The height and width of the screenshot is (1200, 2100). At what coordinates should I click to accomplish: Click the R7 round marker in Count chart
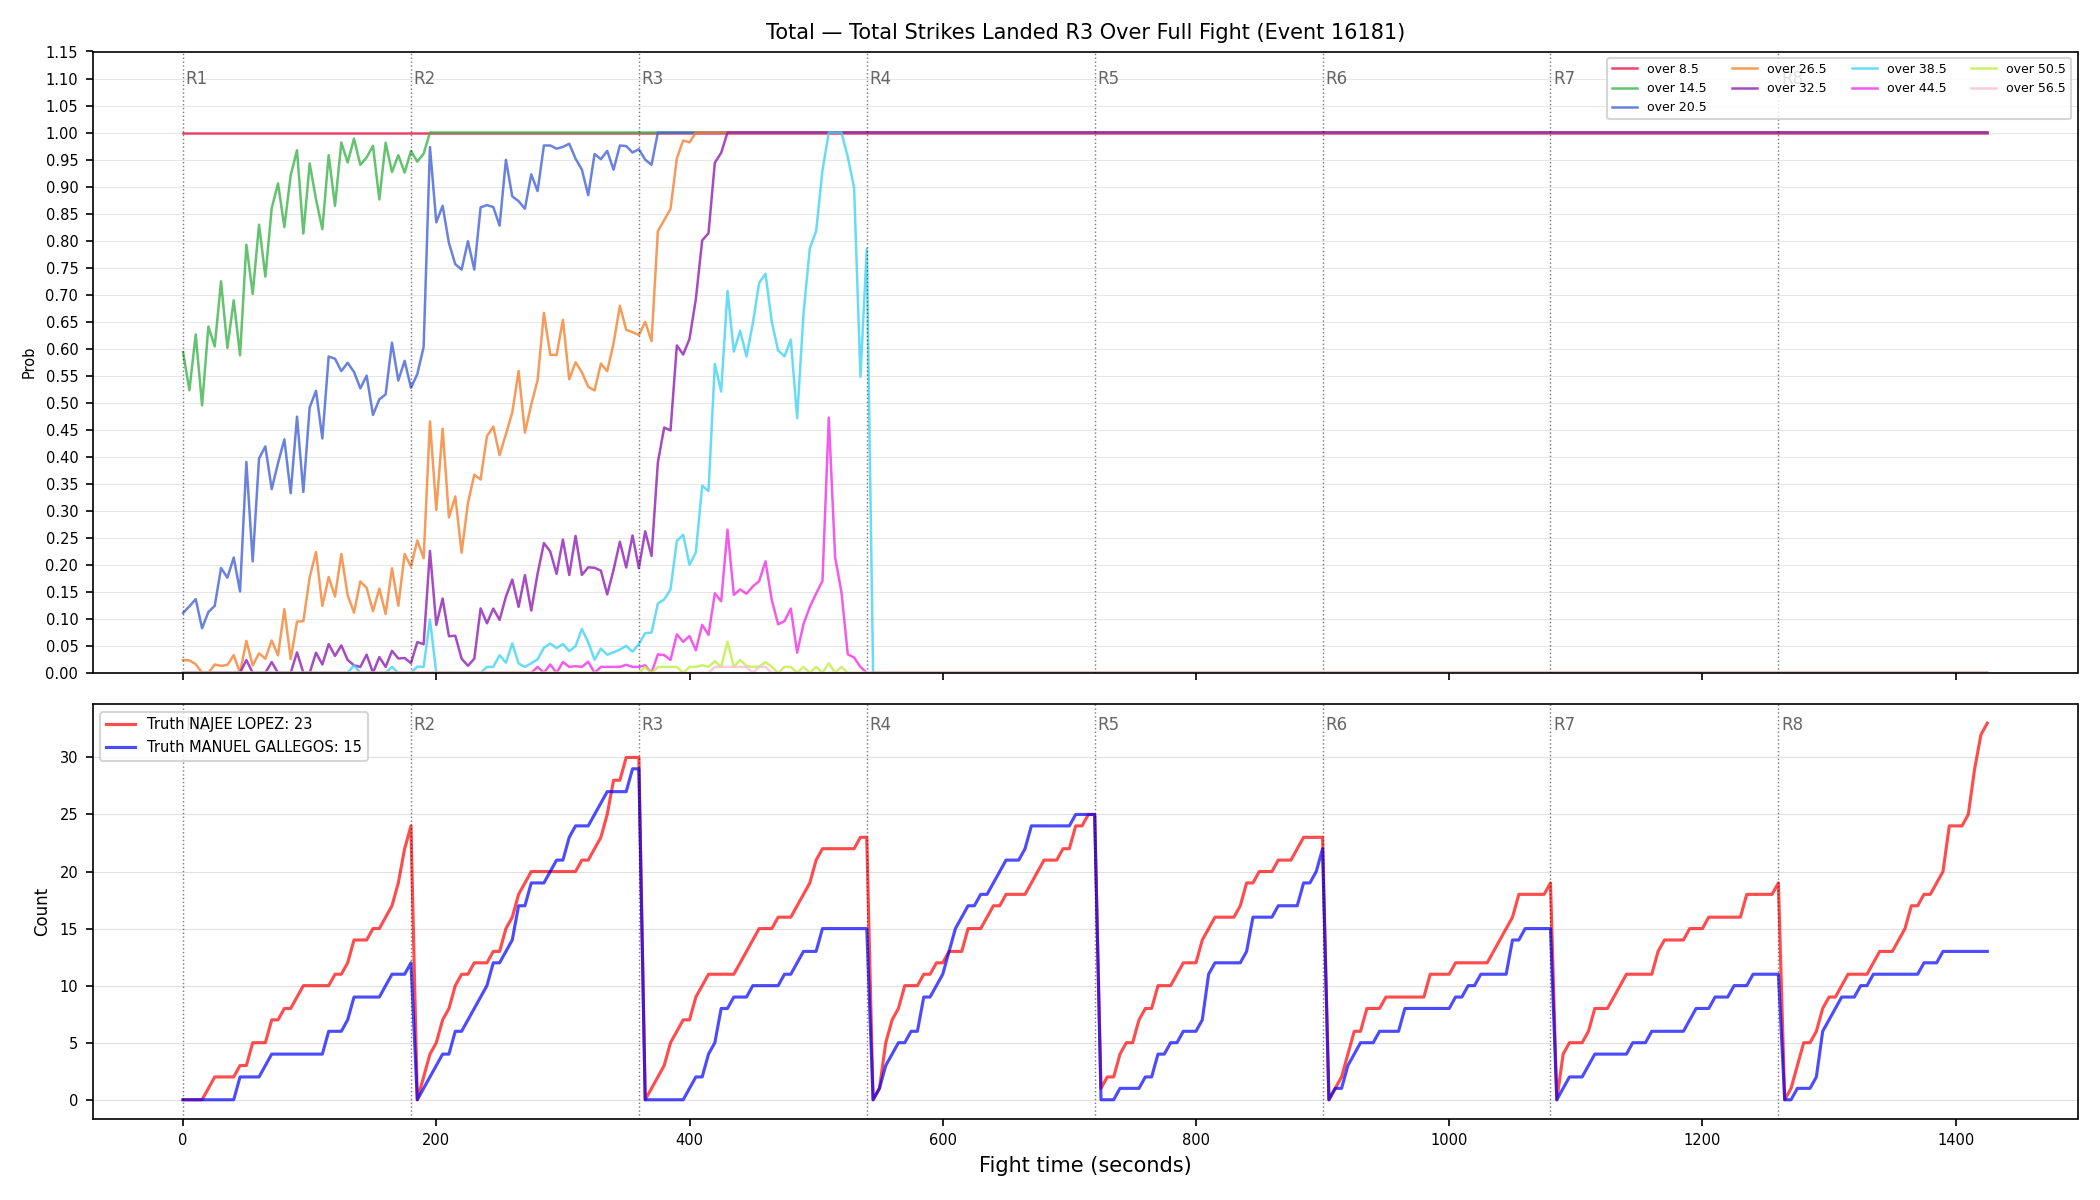click(x=1564, y=724)
